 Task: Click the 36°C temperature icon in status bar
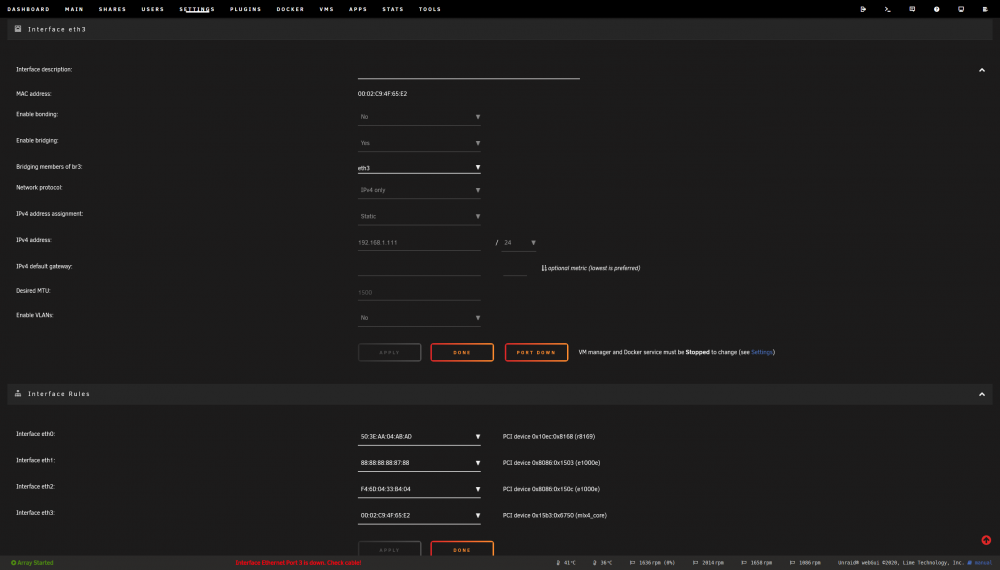tap(595, 562)
